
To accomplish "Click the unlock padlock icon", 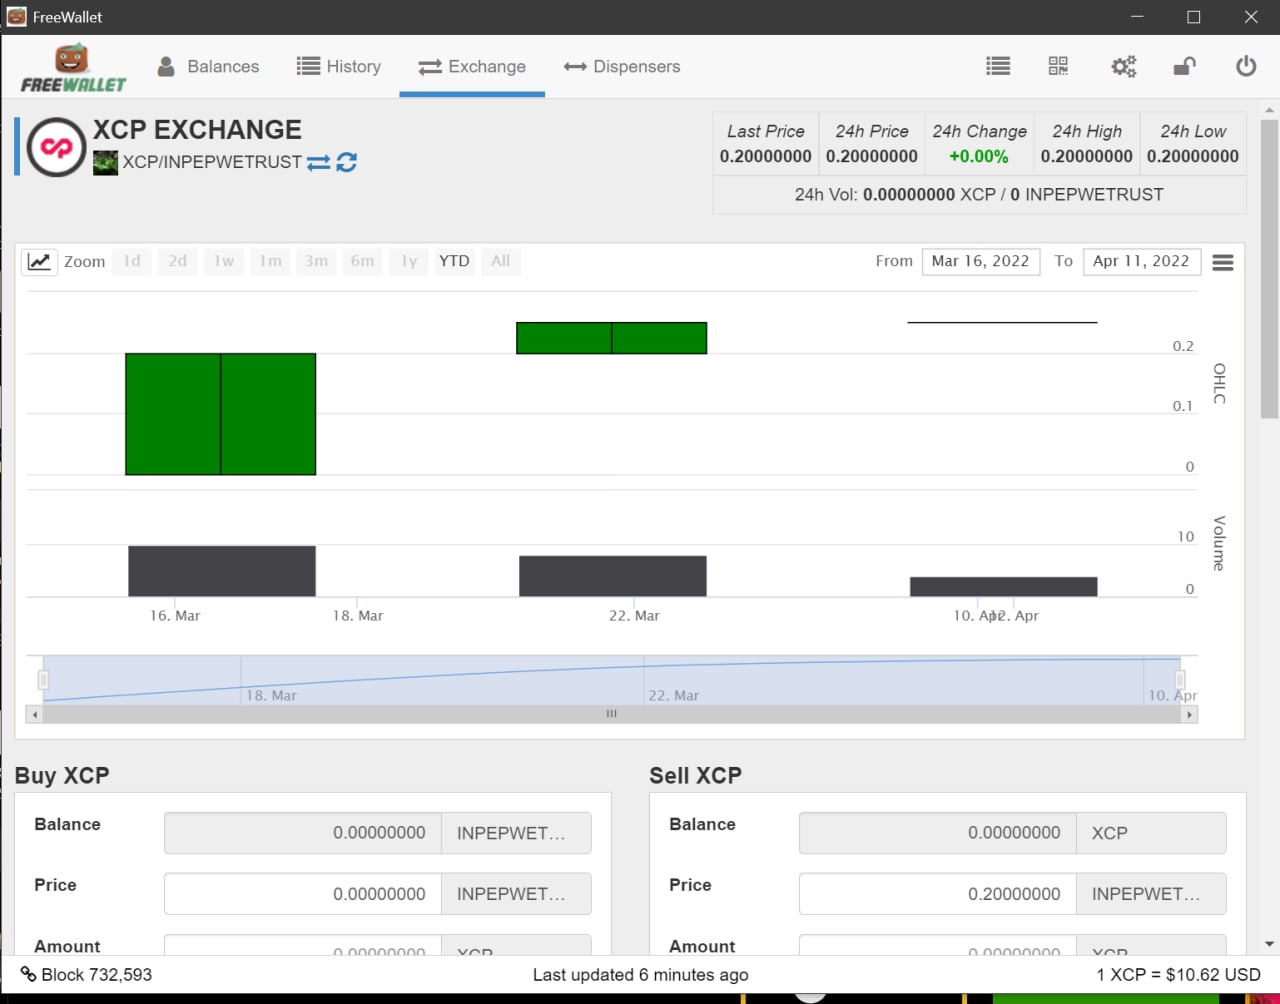I will click(x=1184, y=66).
